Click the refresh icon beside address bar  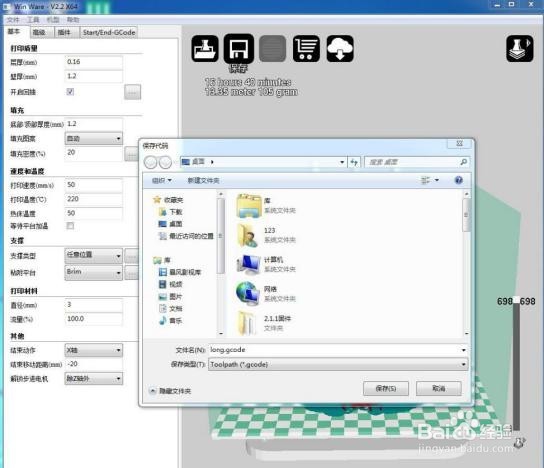pos(354,162)
